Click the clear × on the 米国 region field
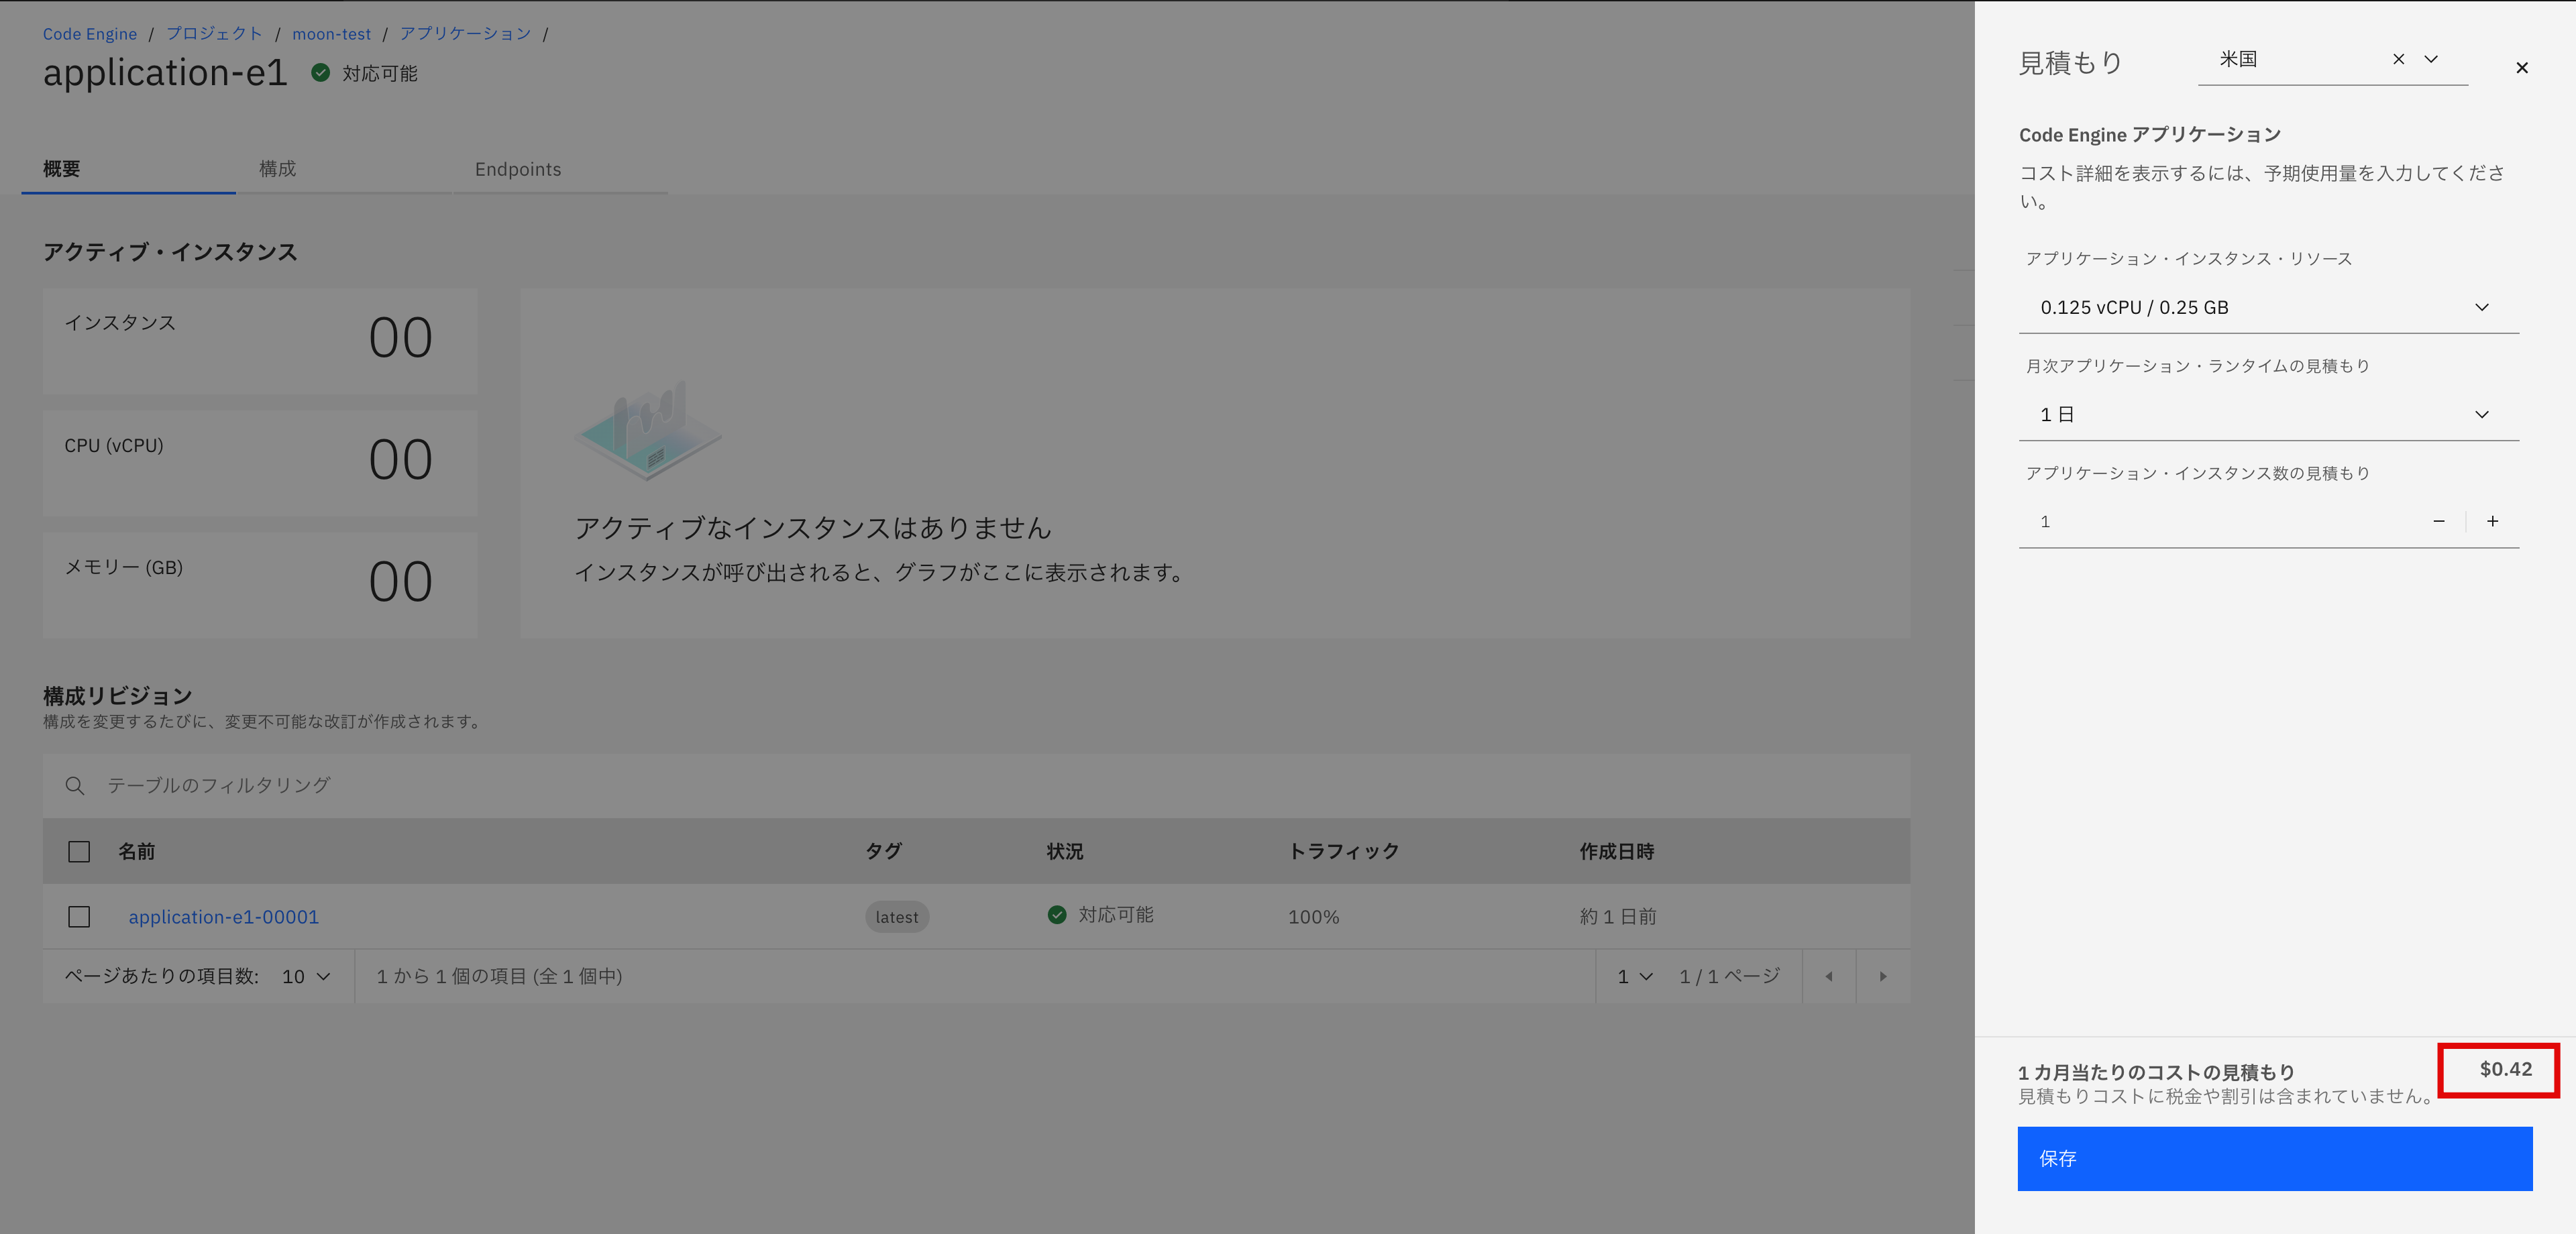The image size is (2576, 1234). pyautogui.click(x=2399, y=59)
